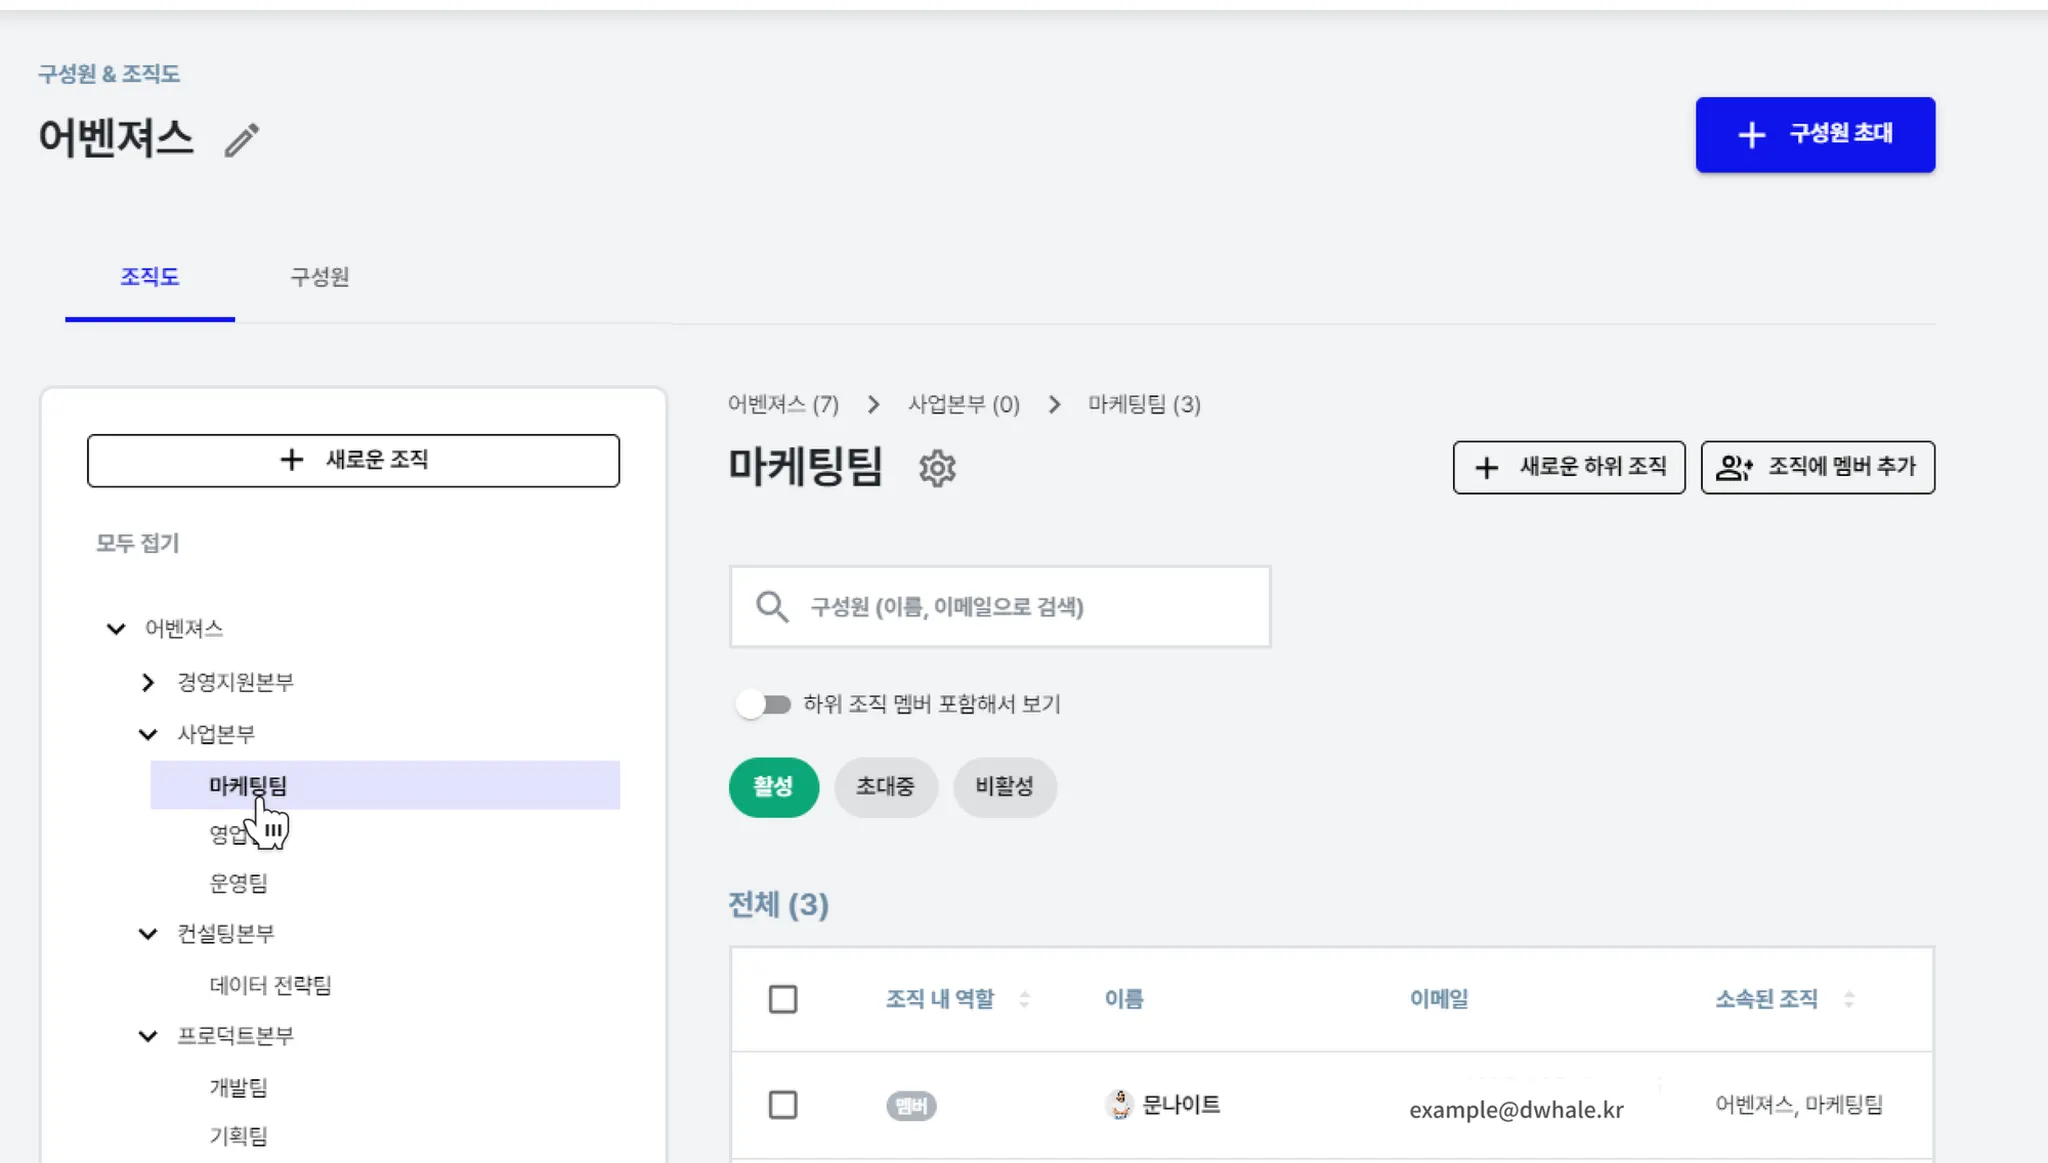Image resolution: width=2048 pixels, height=1163 pixels.
Task: Toggle 하위 조직 멤버 포함해서 보기 switch
Action: 764,704
